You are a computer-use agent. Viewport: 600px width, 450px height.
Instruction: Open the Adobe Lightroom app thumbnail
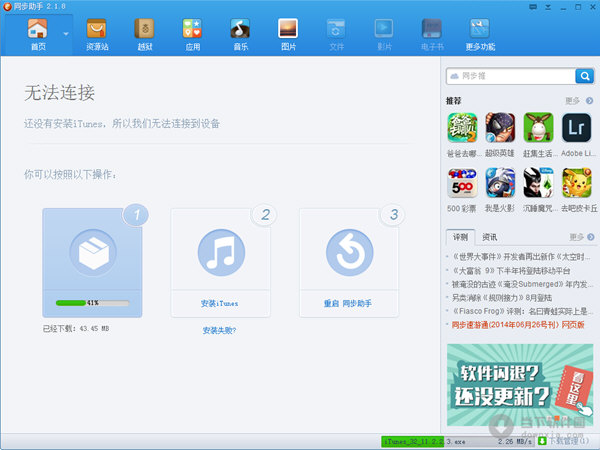click(x=577, y=129)
